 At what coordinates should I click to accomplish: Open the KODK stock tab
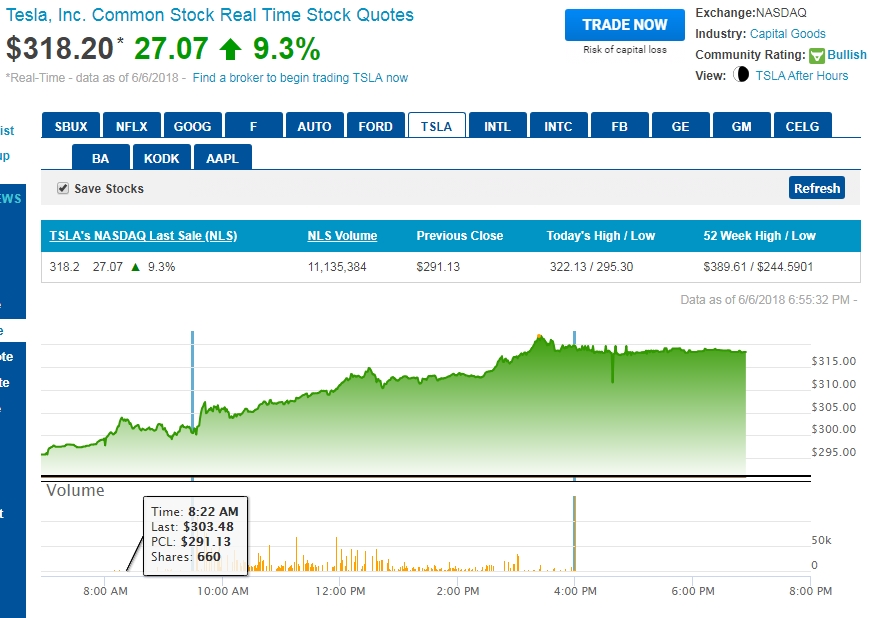(162, 158)
